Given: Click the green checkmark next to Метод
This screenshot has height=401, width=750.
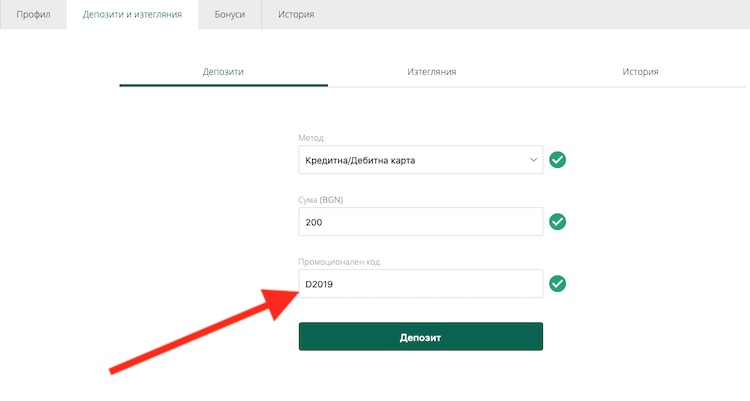Looking at the screenshot, I should tap(557, 160).
